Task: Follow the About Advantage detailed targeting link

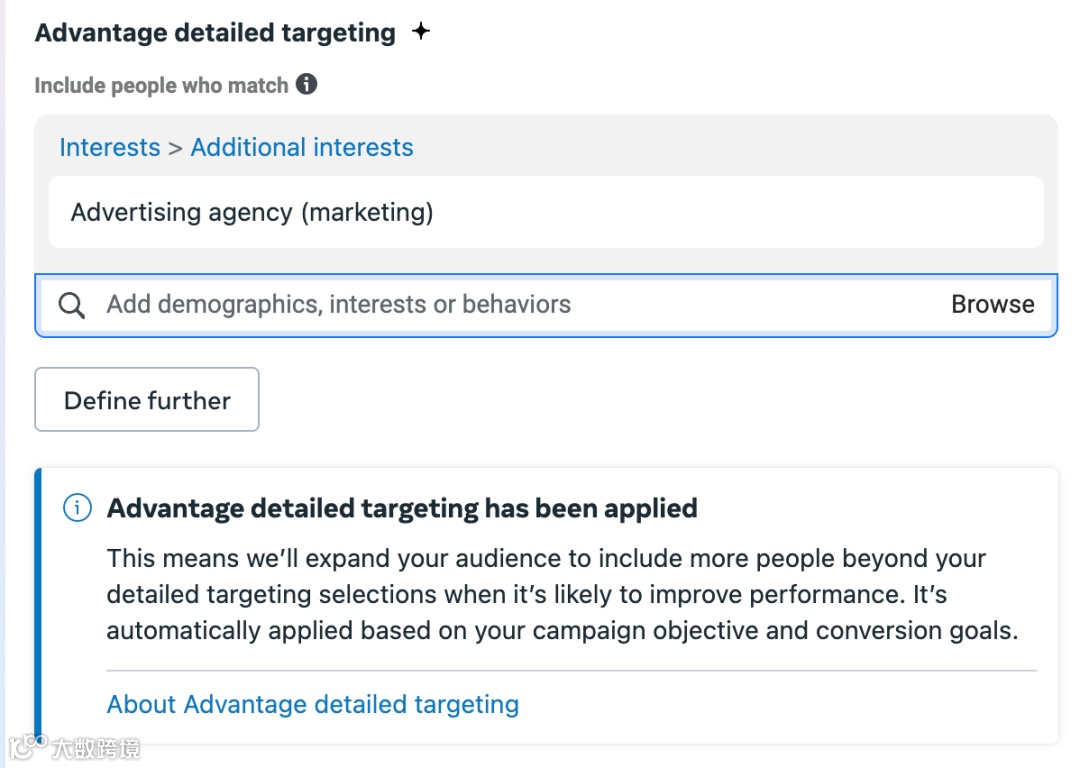Action: 313,704
